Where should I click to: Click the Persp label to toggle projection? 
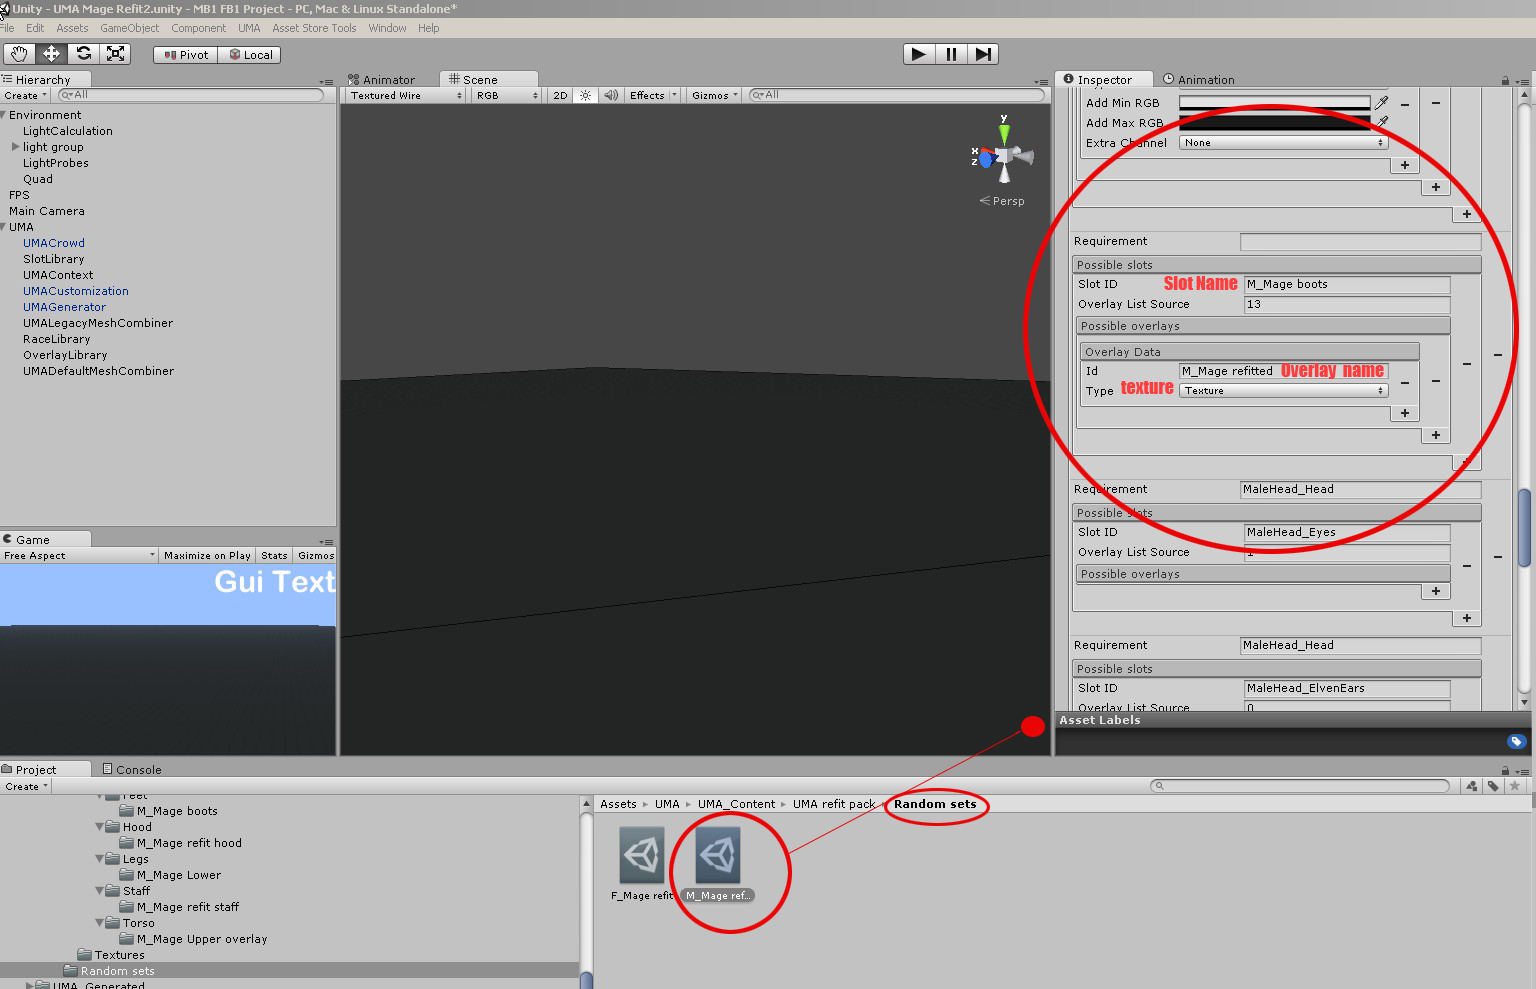pyautogui.click(x=1008, y=201)
